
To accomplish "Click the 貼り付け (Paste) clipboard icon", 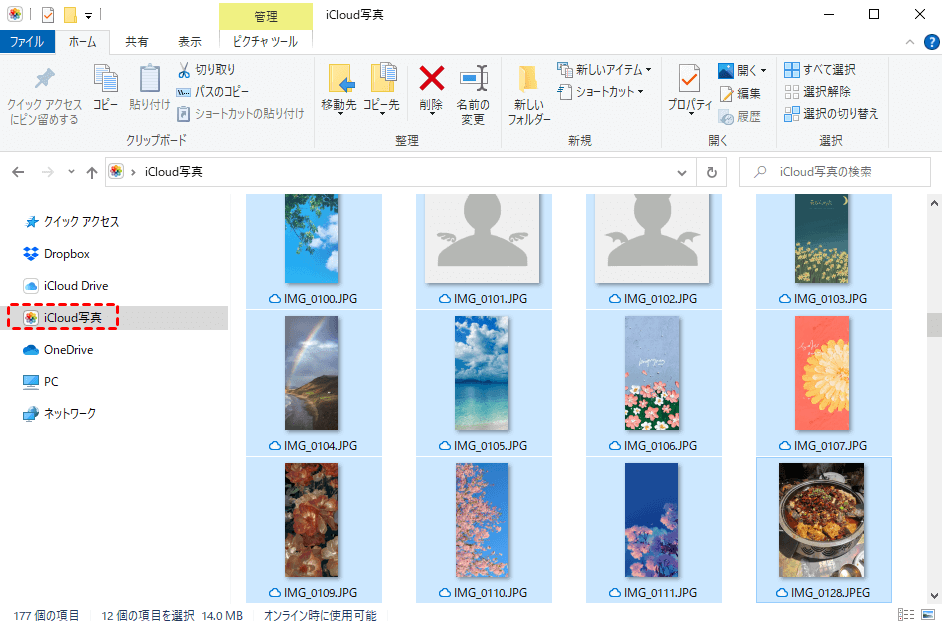I will (149, 80).
